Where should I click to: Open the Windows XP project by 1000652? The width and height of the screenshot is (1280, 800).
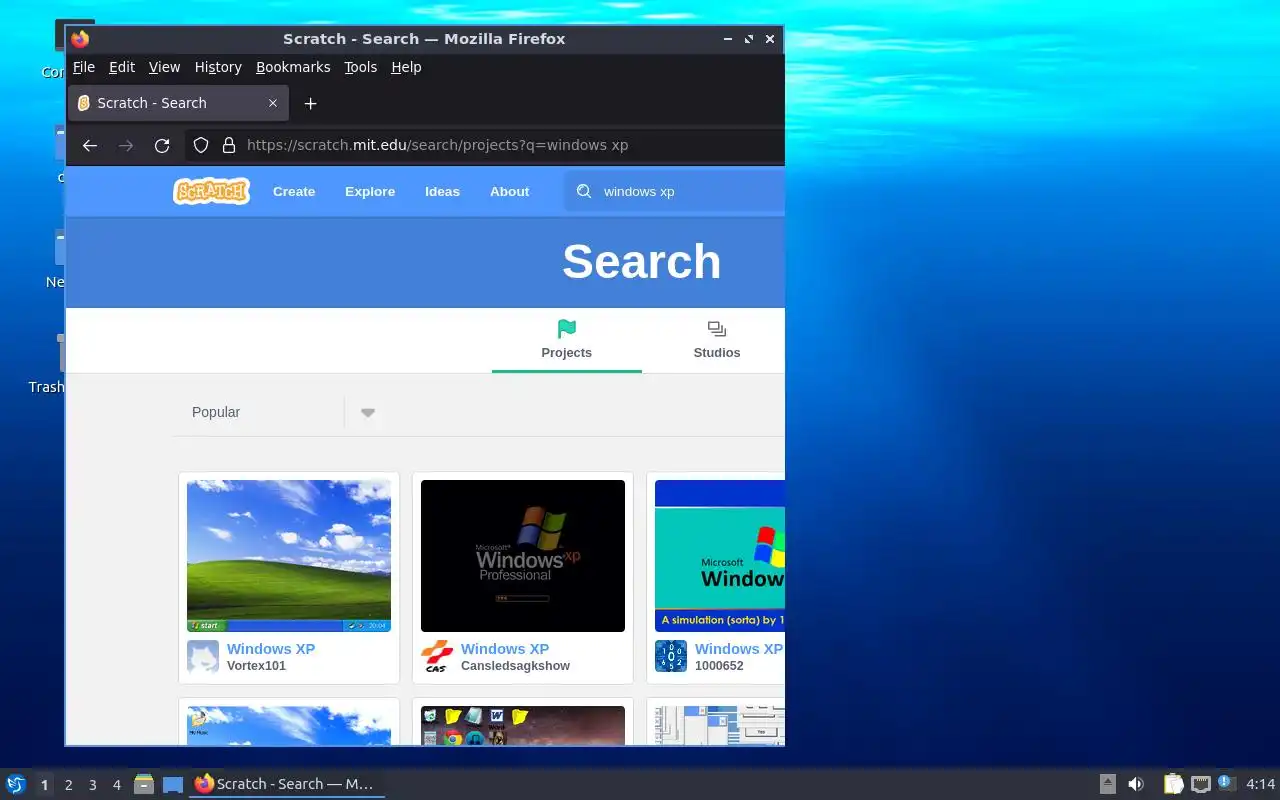[x=739, y=649]
